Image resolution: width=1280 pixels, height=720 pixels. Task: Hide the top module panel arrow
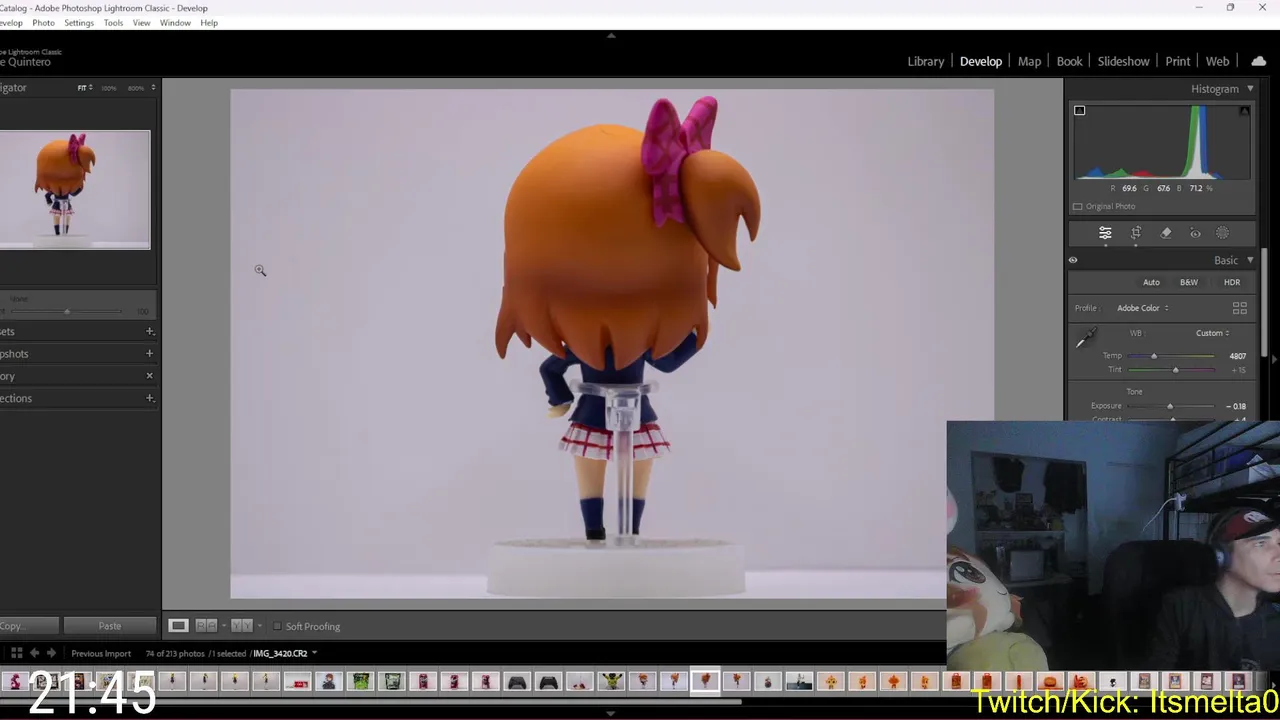coord(611,35)
